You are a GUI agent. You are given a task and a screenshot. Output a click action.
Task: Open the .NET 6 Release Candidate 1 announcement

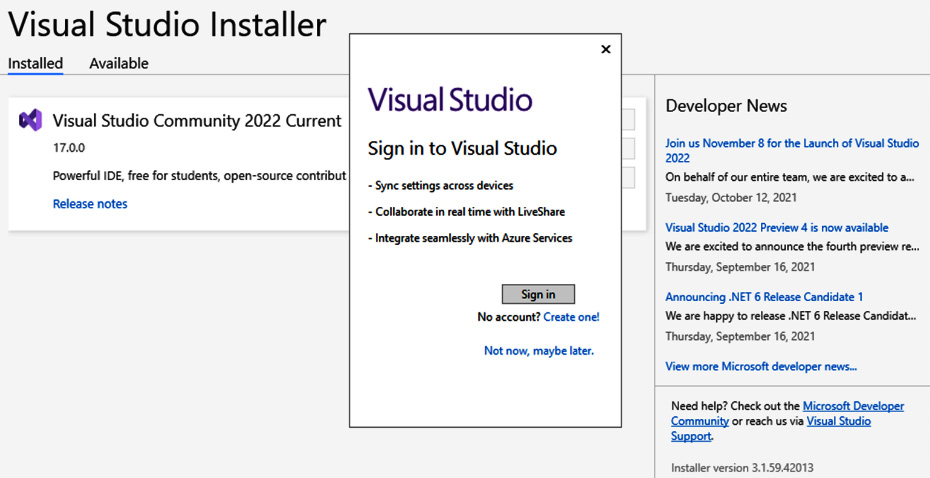(764, 297)
